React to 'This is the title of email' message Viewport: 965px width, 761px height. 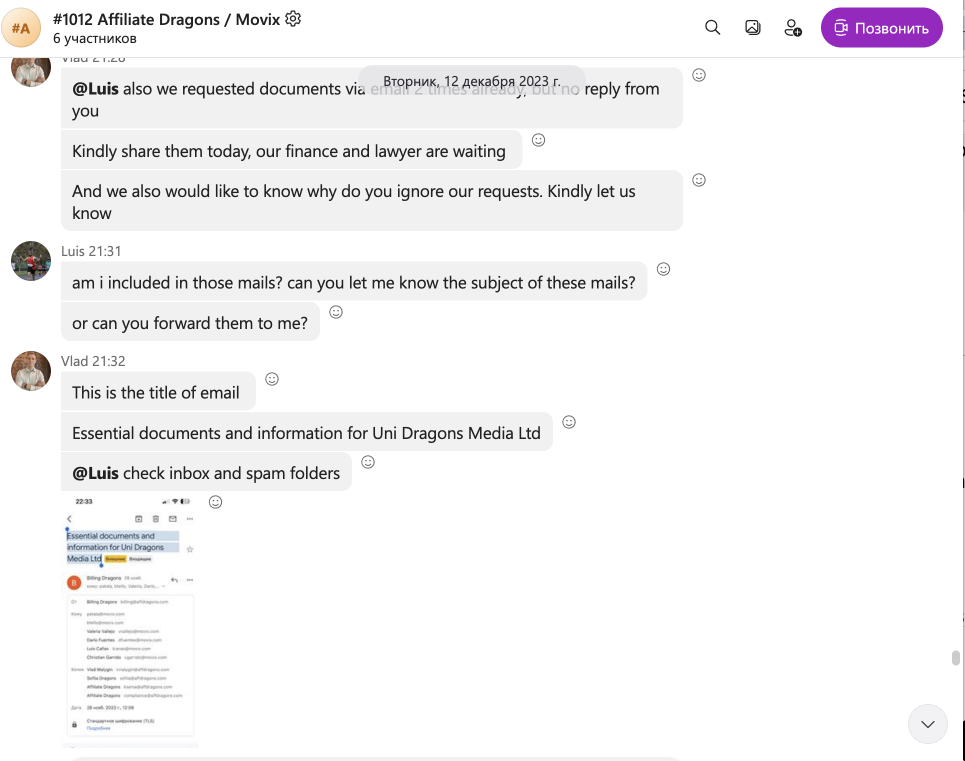coord(271,379)
